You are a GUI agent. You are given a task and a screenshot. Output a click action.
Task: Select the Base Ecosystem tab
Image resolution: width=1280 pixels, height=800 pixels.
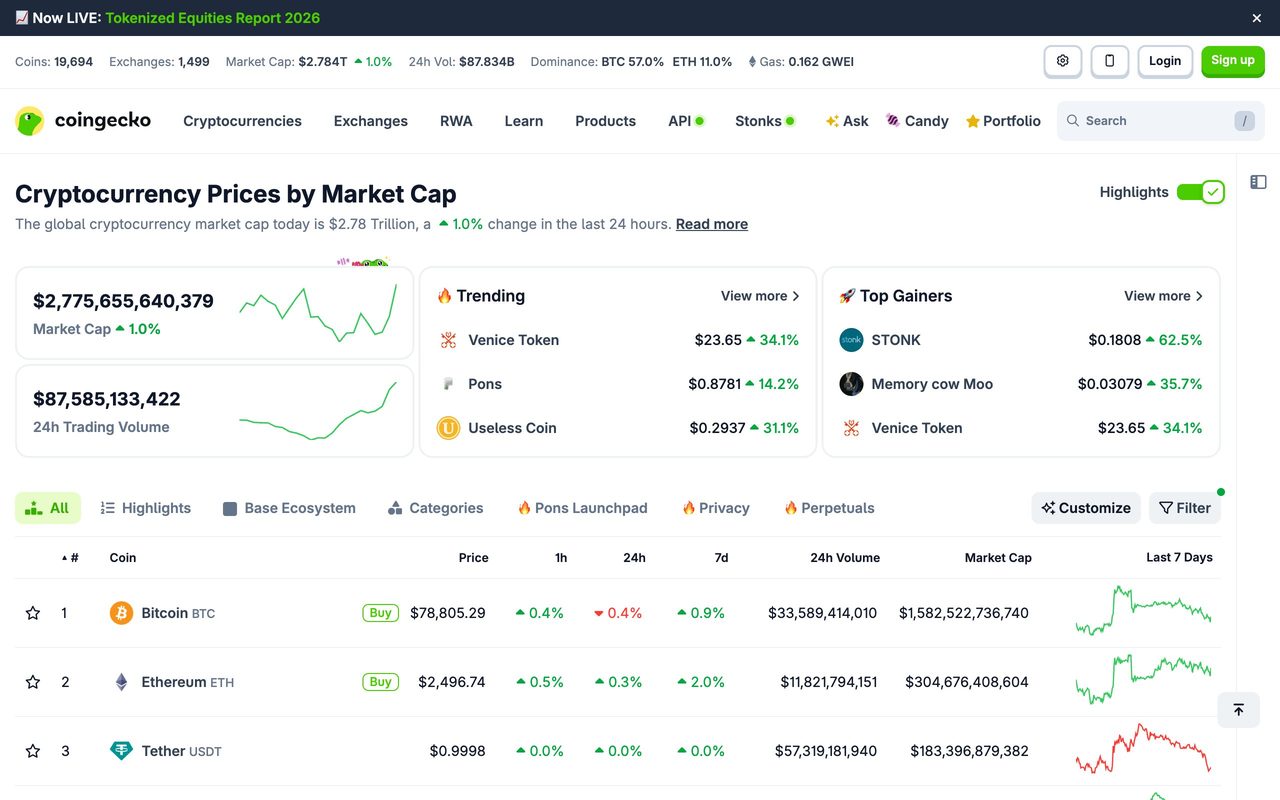tap(289, 508)
